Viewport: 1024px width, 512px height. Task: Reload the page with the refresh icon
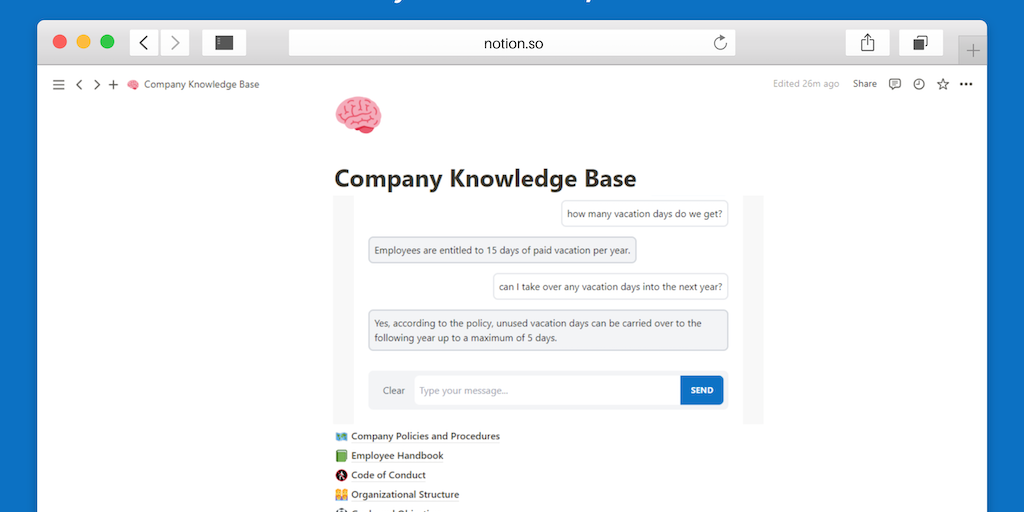[720, 43]
